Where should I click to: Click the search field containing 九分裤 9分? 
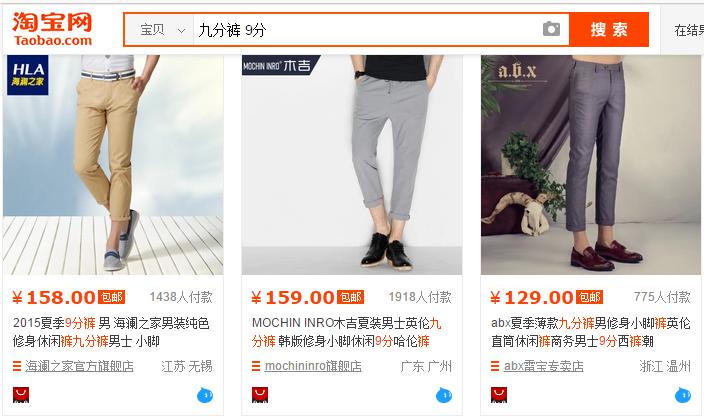pos(368,30)
